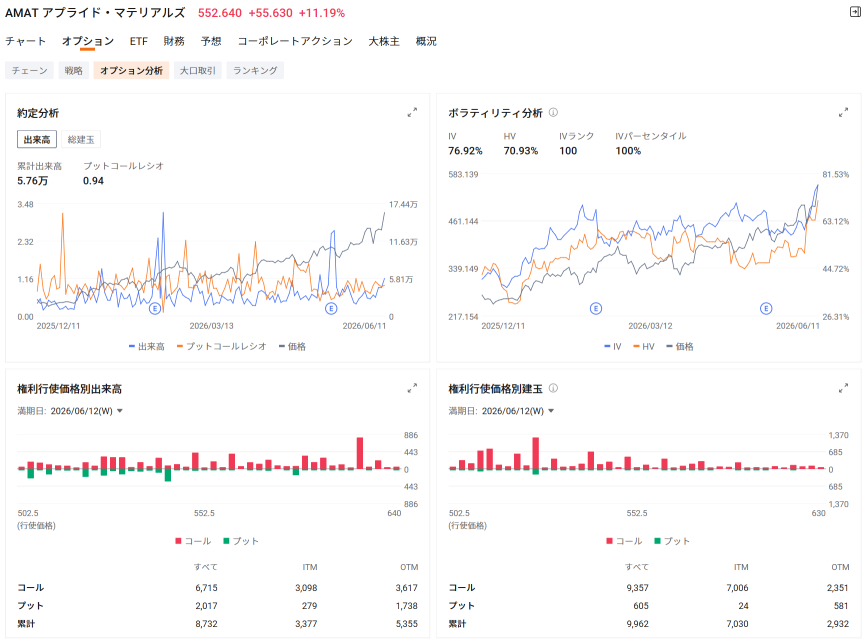The height and width of the screenshot is (643, 867).
Task: Toggle 価格 legend series in volatility chart
Action: (680, 347)
